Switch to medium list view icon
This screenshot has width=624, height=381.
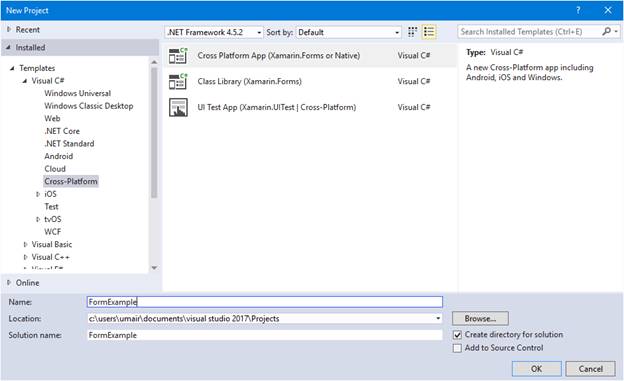429,32
